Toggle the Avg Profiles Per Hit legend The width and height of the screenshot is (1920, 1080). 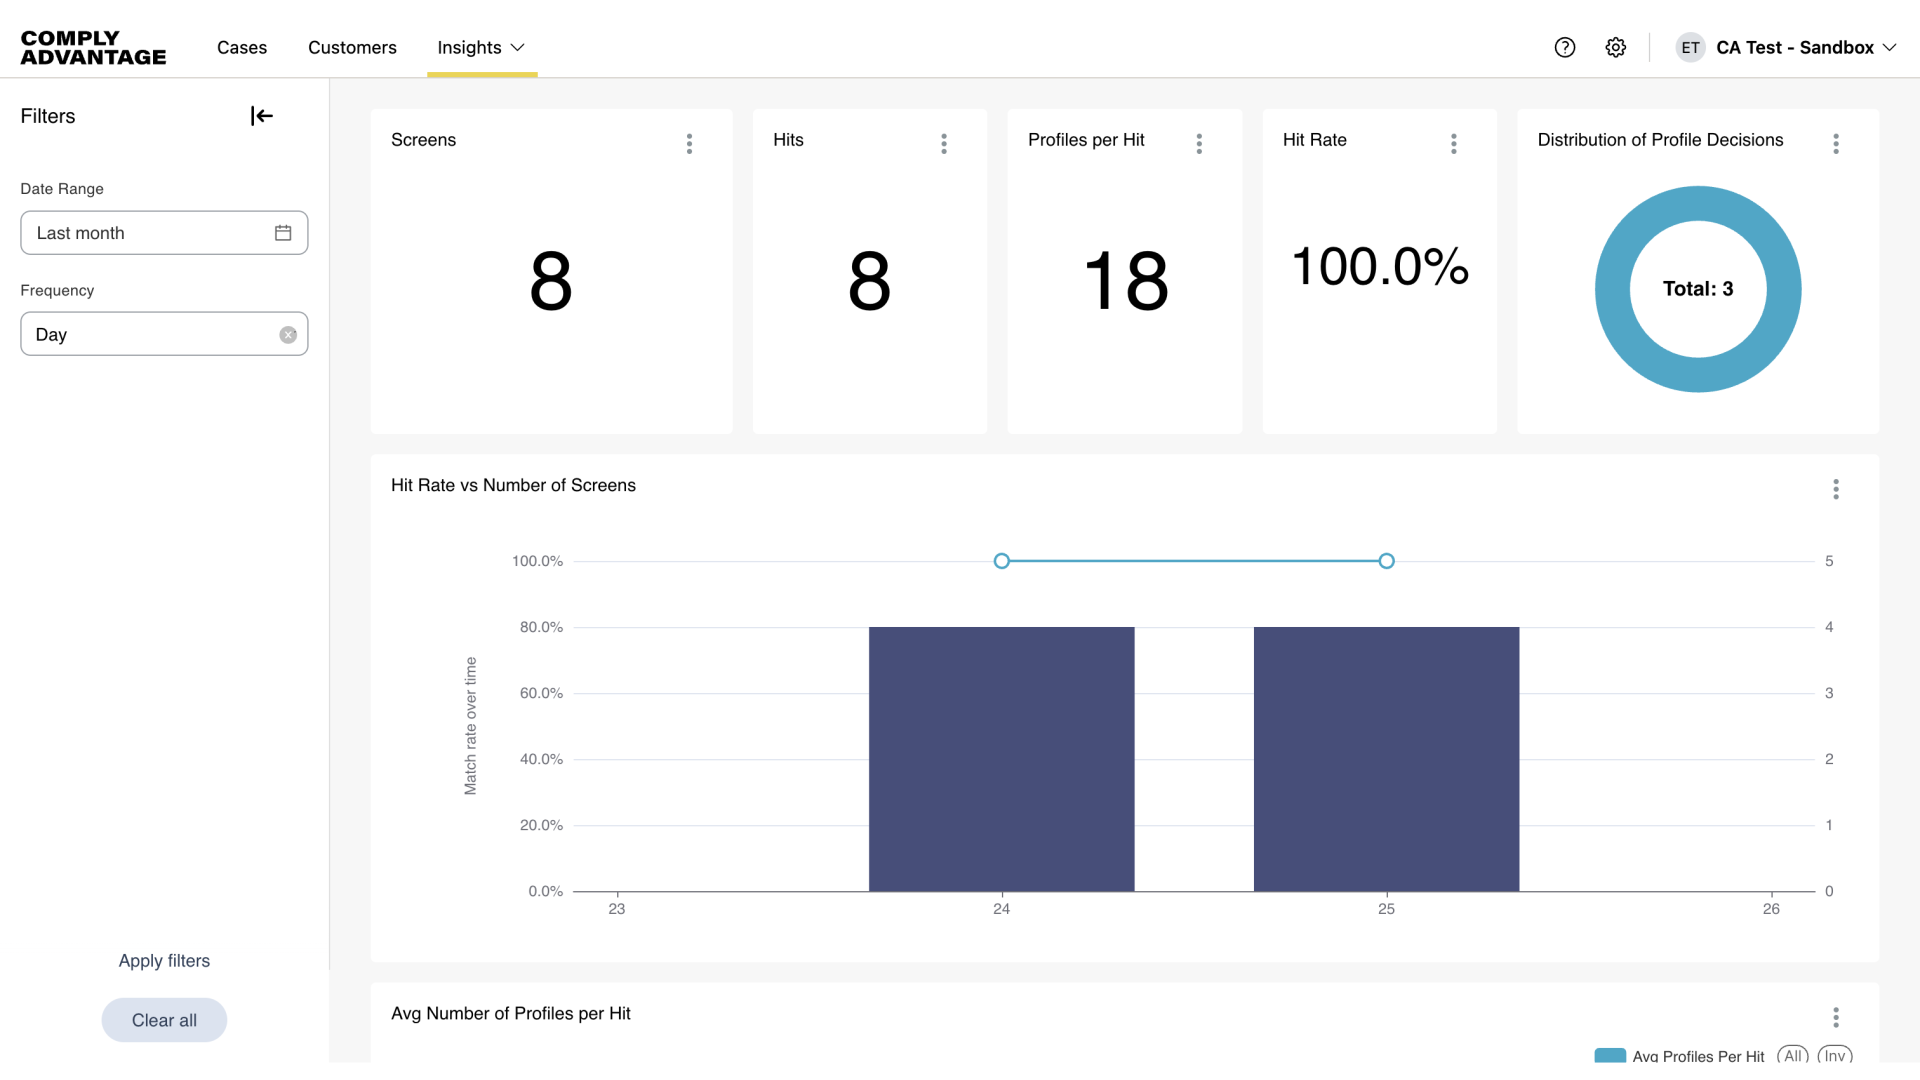(x=1609, y=1055)
